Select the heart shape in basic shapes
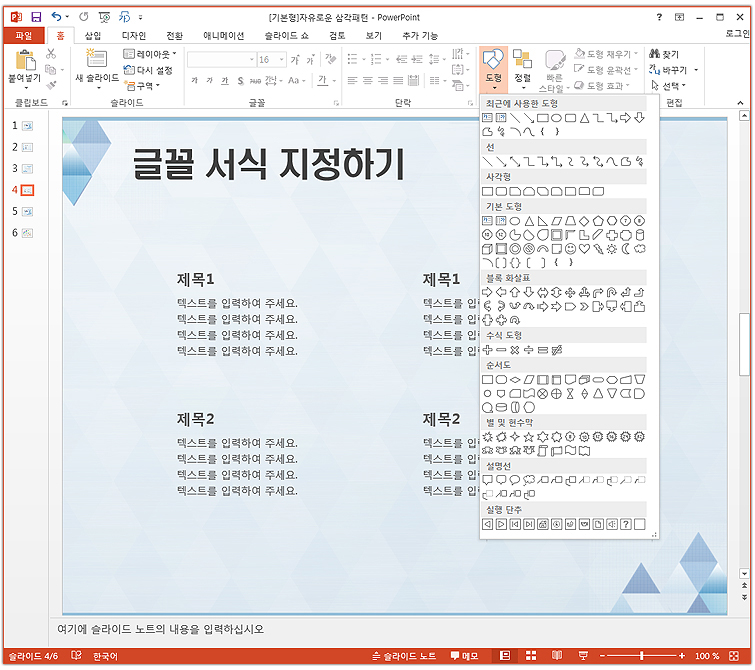 click(x=584, y=249)
